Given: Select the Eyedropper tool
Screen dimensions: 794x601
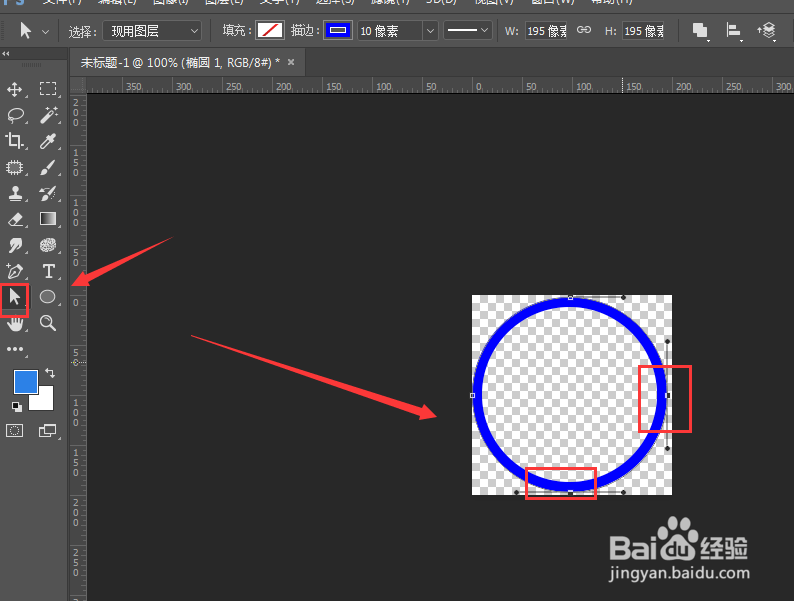Looking at the screenshot, I should pos(48,141).
